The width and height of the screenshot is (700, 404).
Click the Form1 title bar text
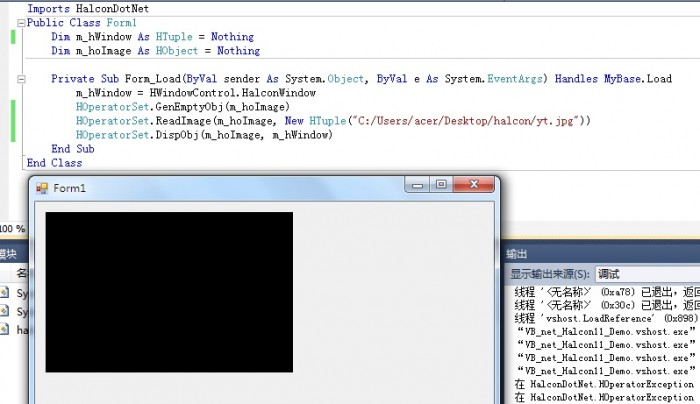(x=69, y=188)
